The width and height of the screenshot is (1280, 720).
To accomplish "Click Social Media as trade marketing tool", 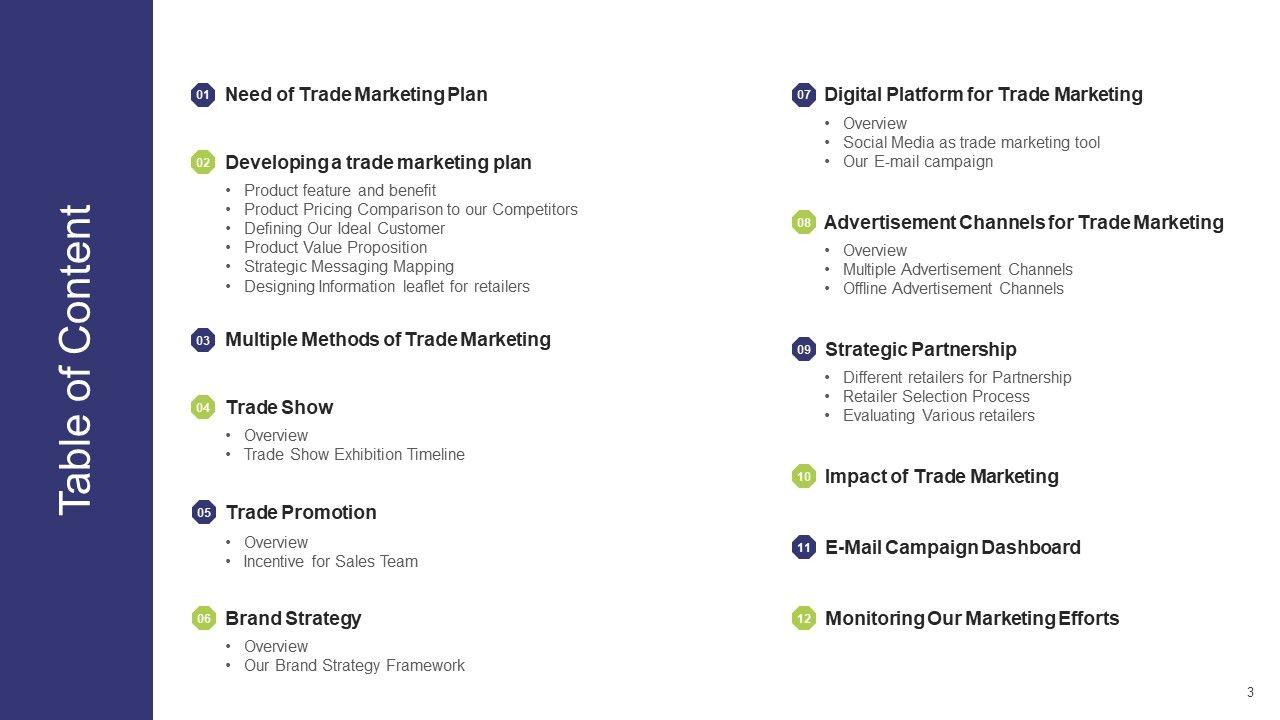I will (971, 143).
